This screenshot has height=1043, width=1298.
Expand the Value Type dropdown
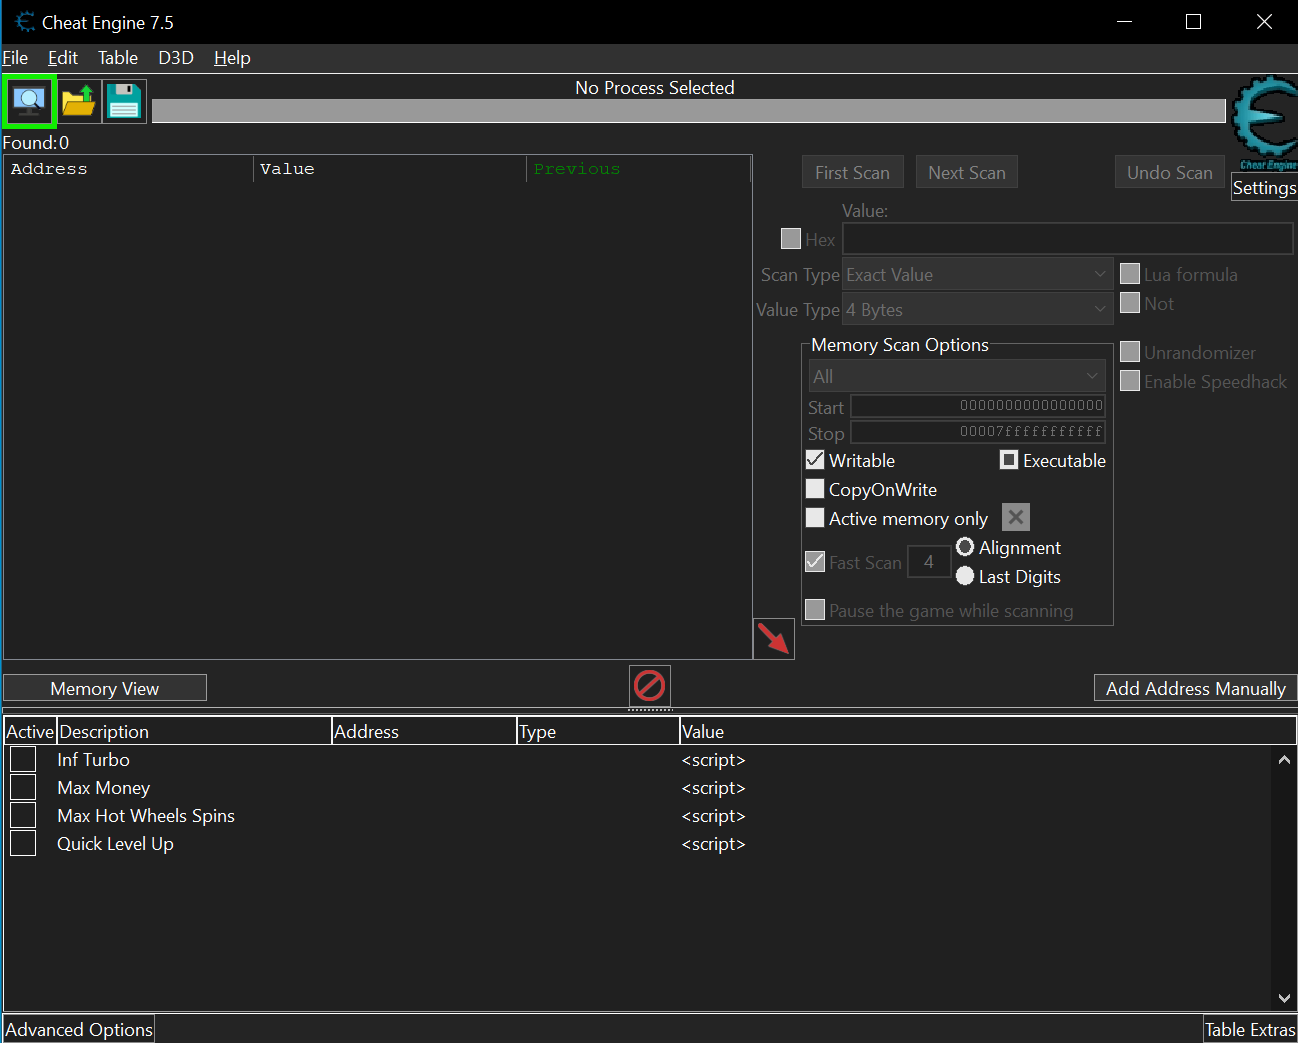977,309
